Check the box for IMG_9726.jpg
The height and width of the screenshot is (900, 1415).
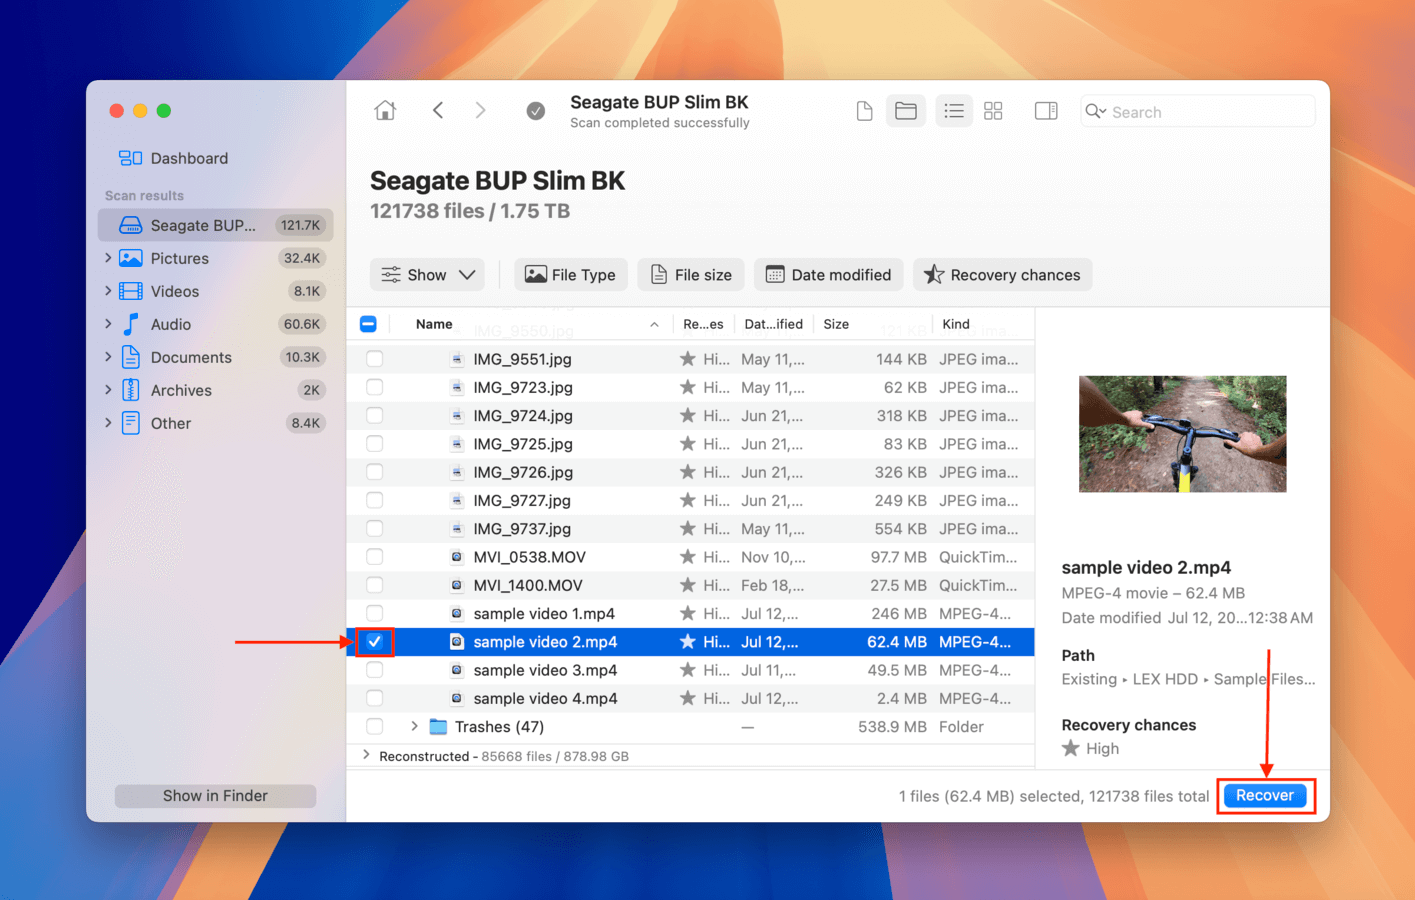tap(374, 472)
